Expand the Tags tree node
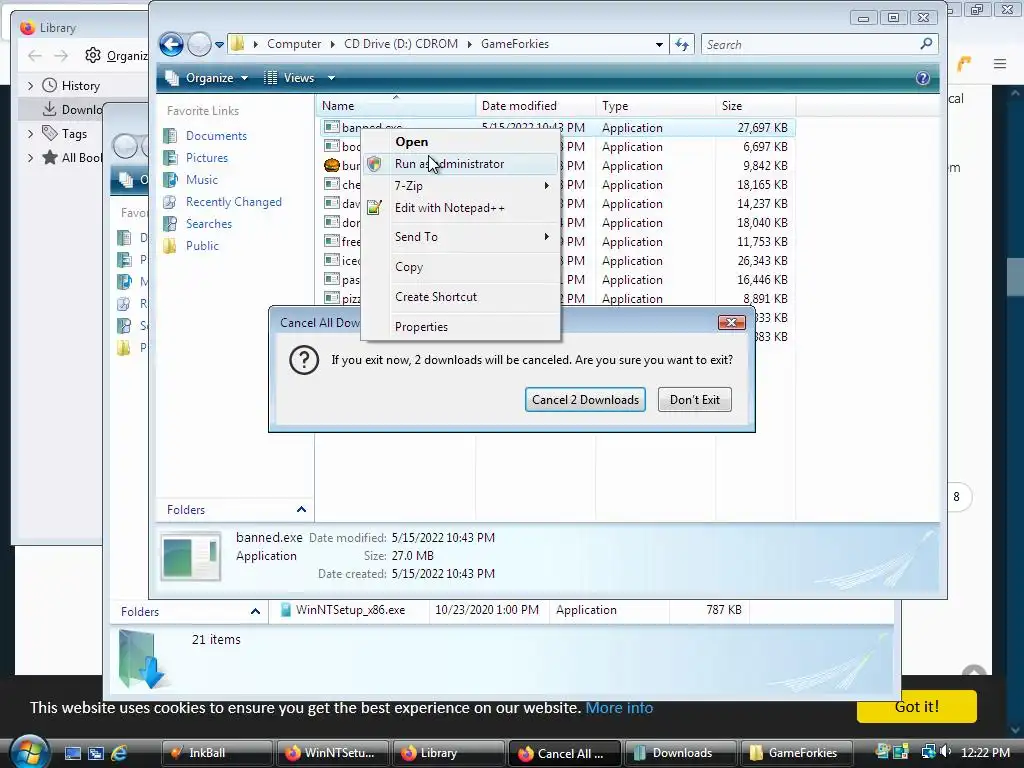 [30, 134]
